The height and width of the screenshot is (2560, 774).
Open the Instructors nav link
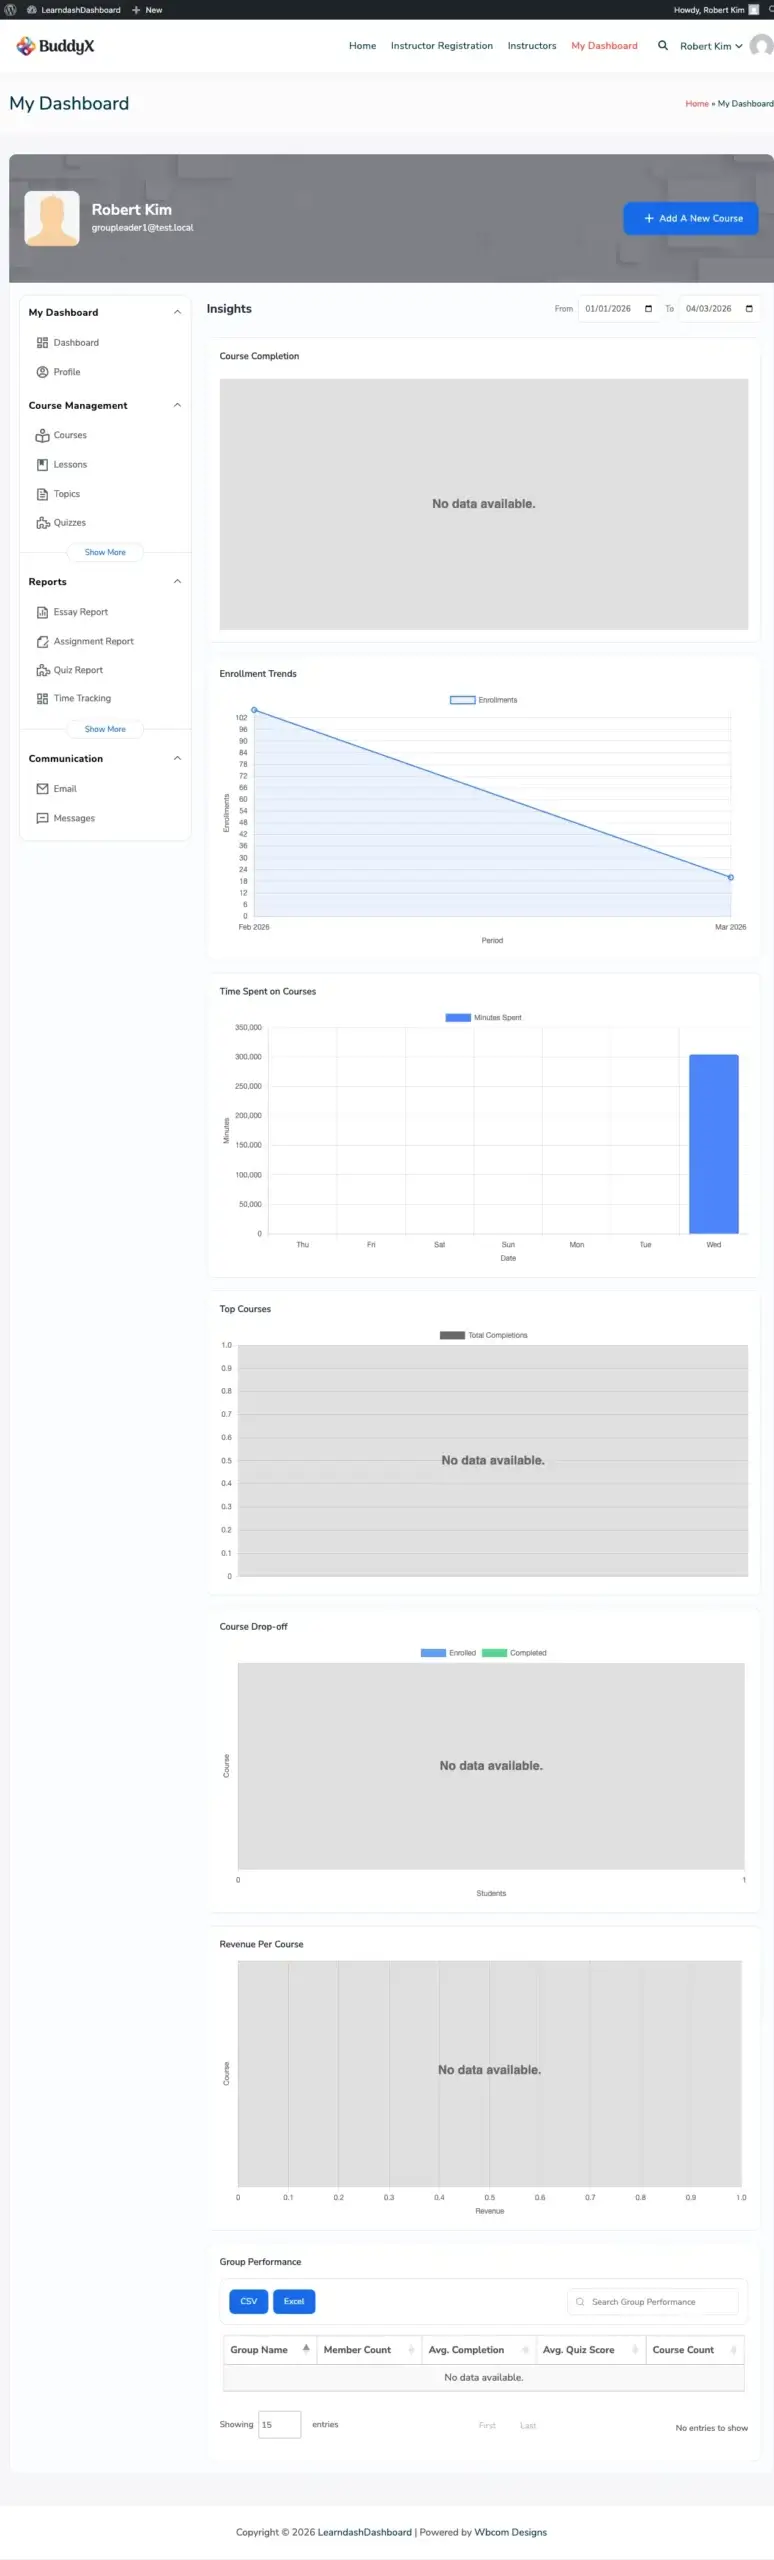tap(532, 46)
